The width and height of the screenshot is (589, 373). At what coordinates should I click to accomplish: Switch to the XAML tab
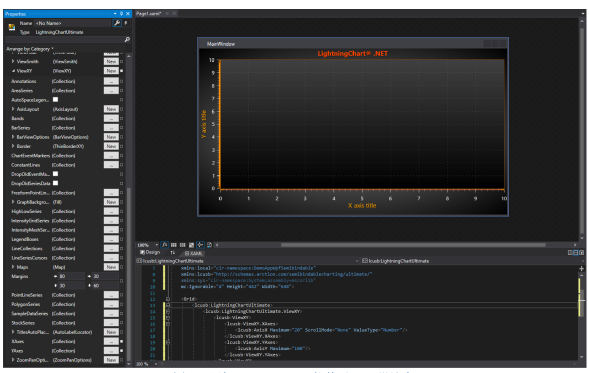tap(193, 253)
